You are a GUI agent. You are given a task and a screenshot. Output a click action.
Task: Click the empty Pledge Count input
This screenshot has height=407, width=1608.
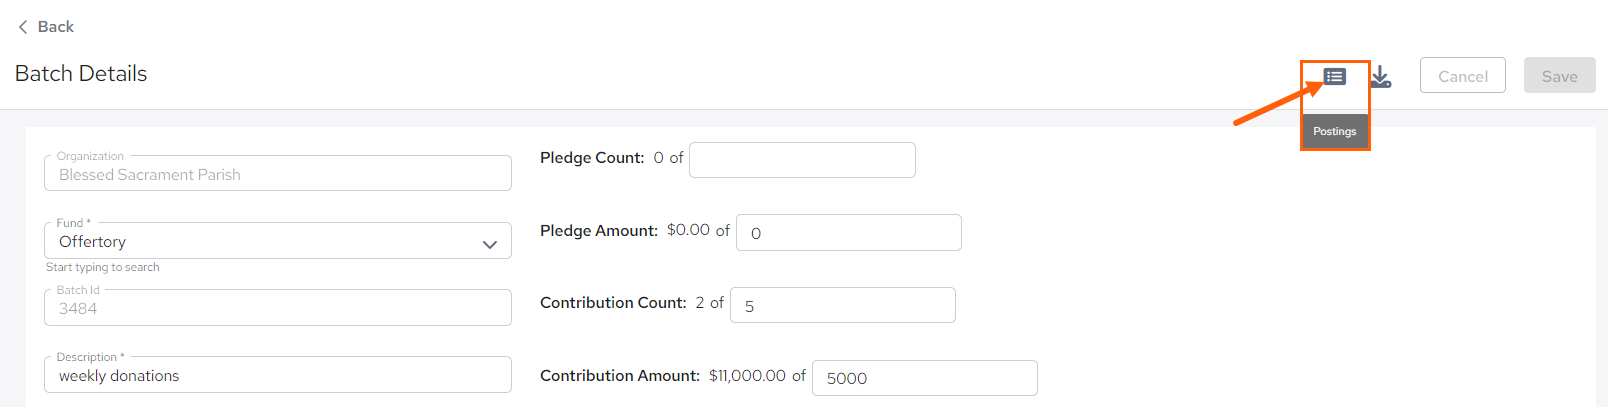coord(802,160)
